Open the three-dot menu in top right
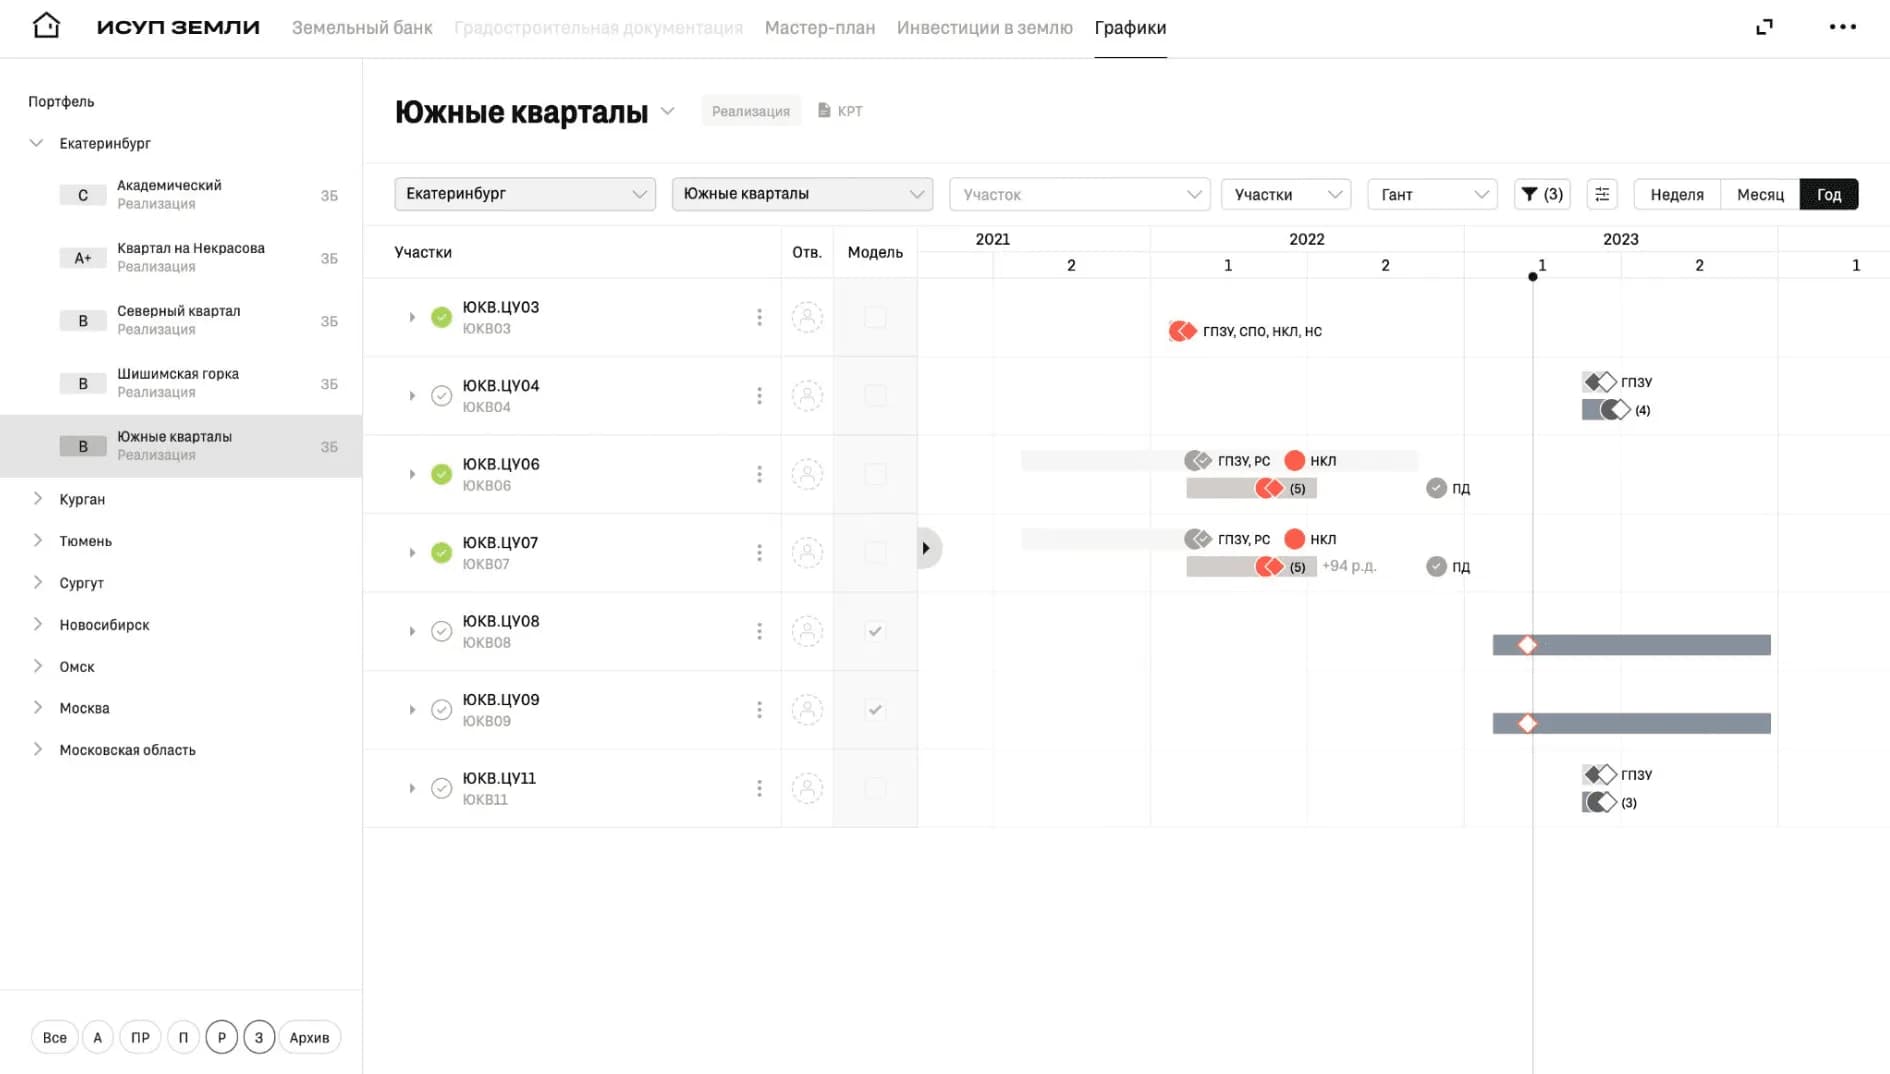This screenshot has width=1890, height=1074. [x=1842, y=27]
